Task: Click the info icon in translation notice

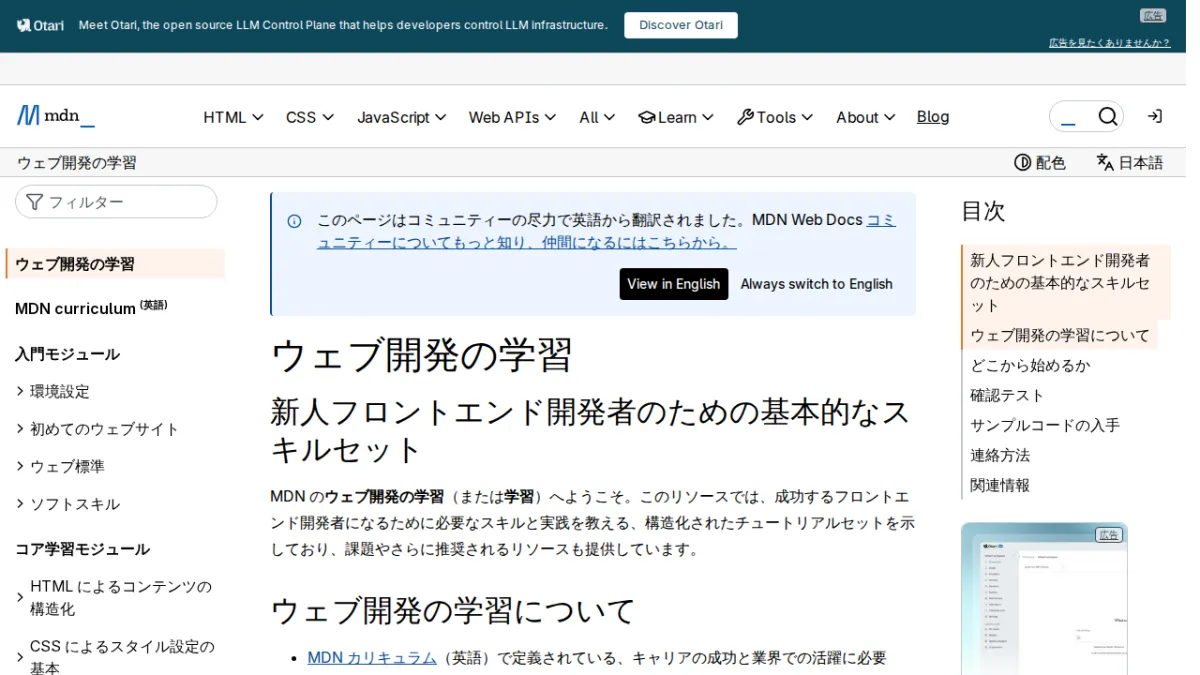Action: click(294, 221)
